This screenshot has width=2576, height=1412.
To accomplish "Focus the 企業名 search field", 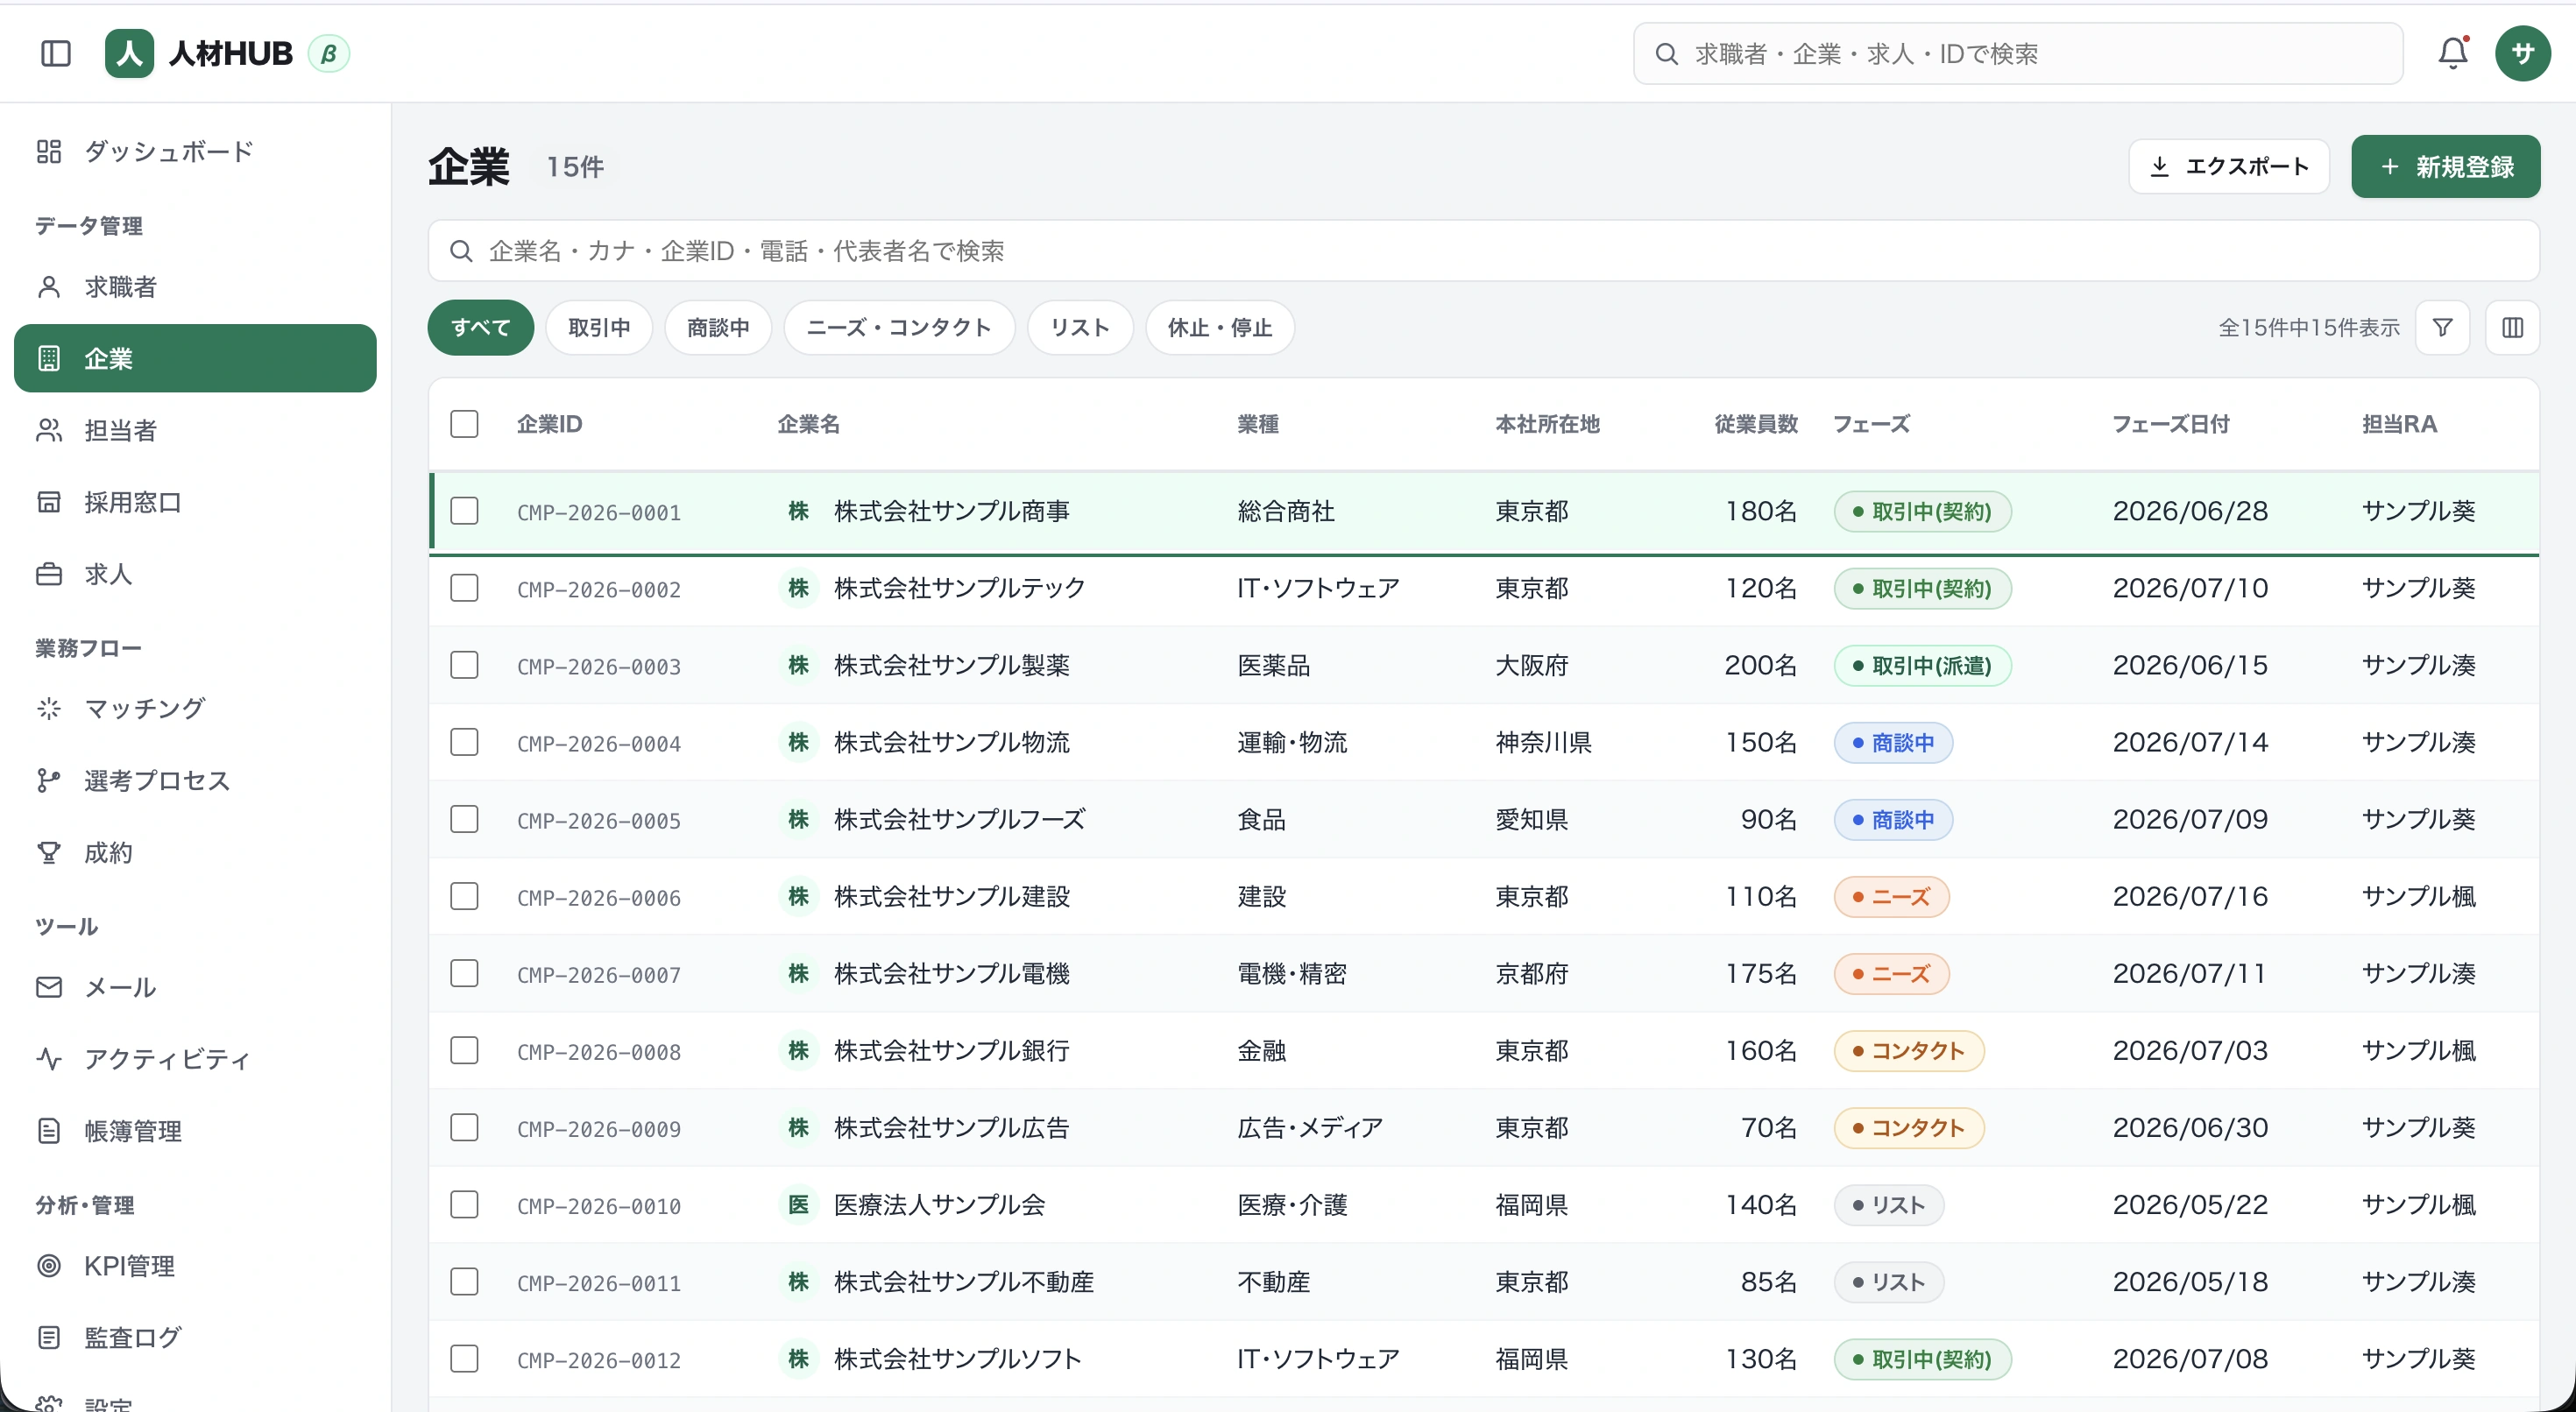I will (1484, 251).
